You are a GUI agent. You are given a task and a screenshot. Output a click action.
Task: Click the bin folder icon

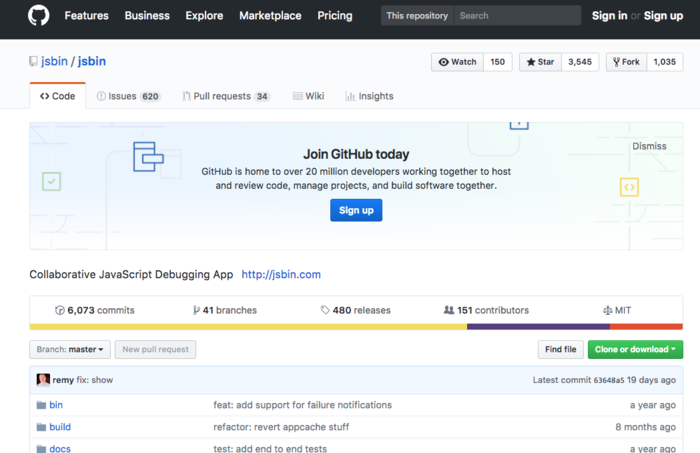[x=42, y=405]
